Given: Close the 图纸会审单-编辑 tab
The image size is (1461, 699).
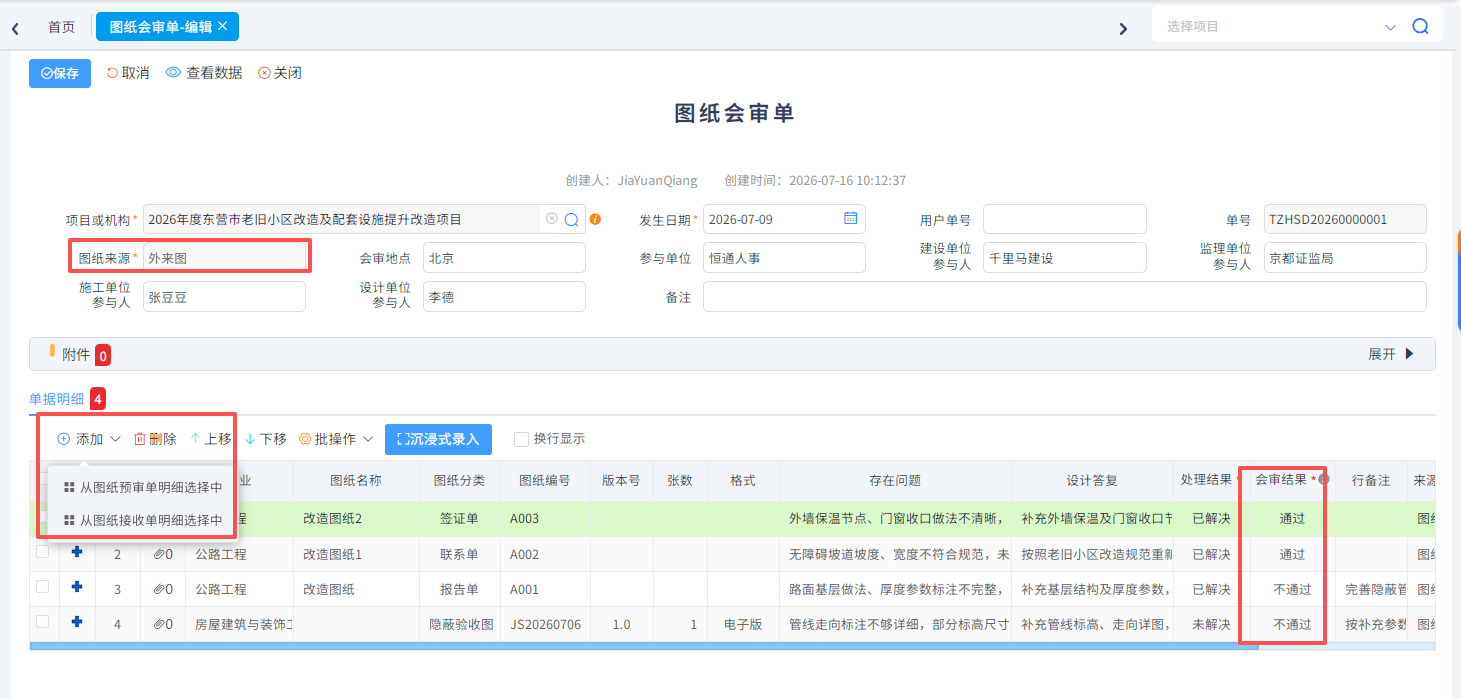Looking at the screenshot, I should point(223,26).
